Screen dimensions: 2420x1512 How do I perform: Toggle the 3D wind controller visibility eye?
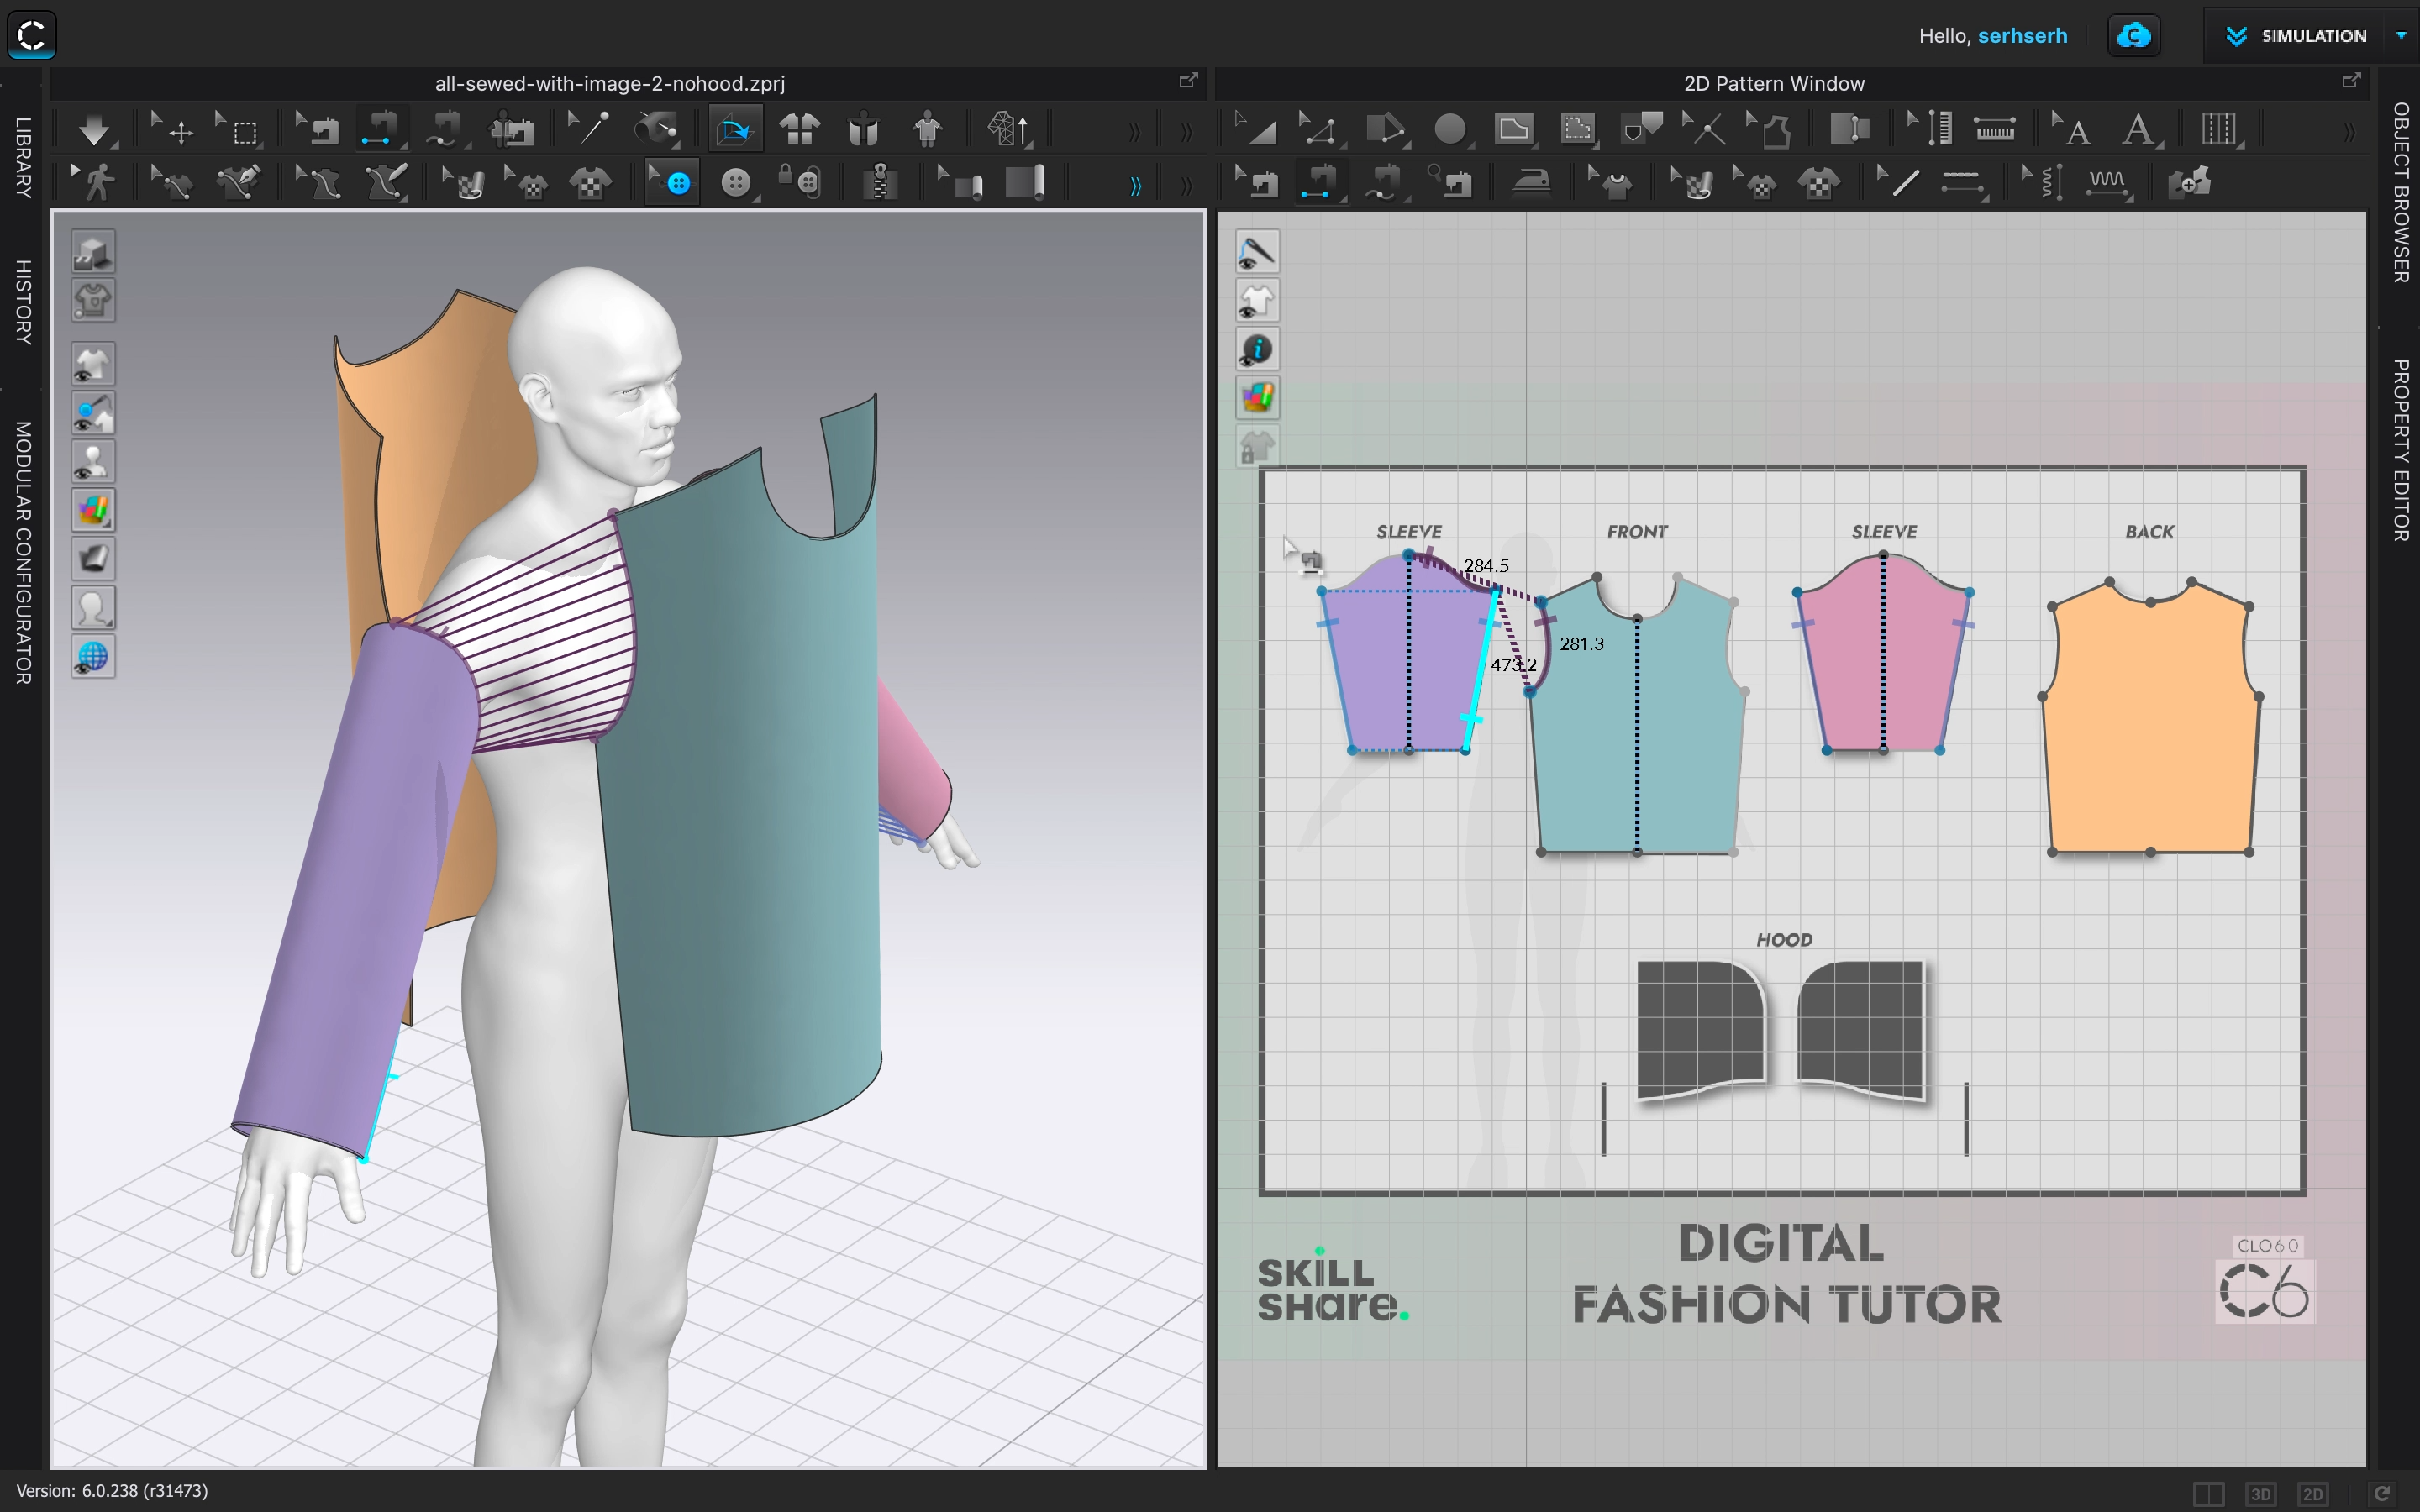(93, 656)
